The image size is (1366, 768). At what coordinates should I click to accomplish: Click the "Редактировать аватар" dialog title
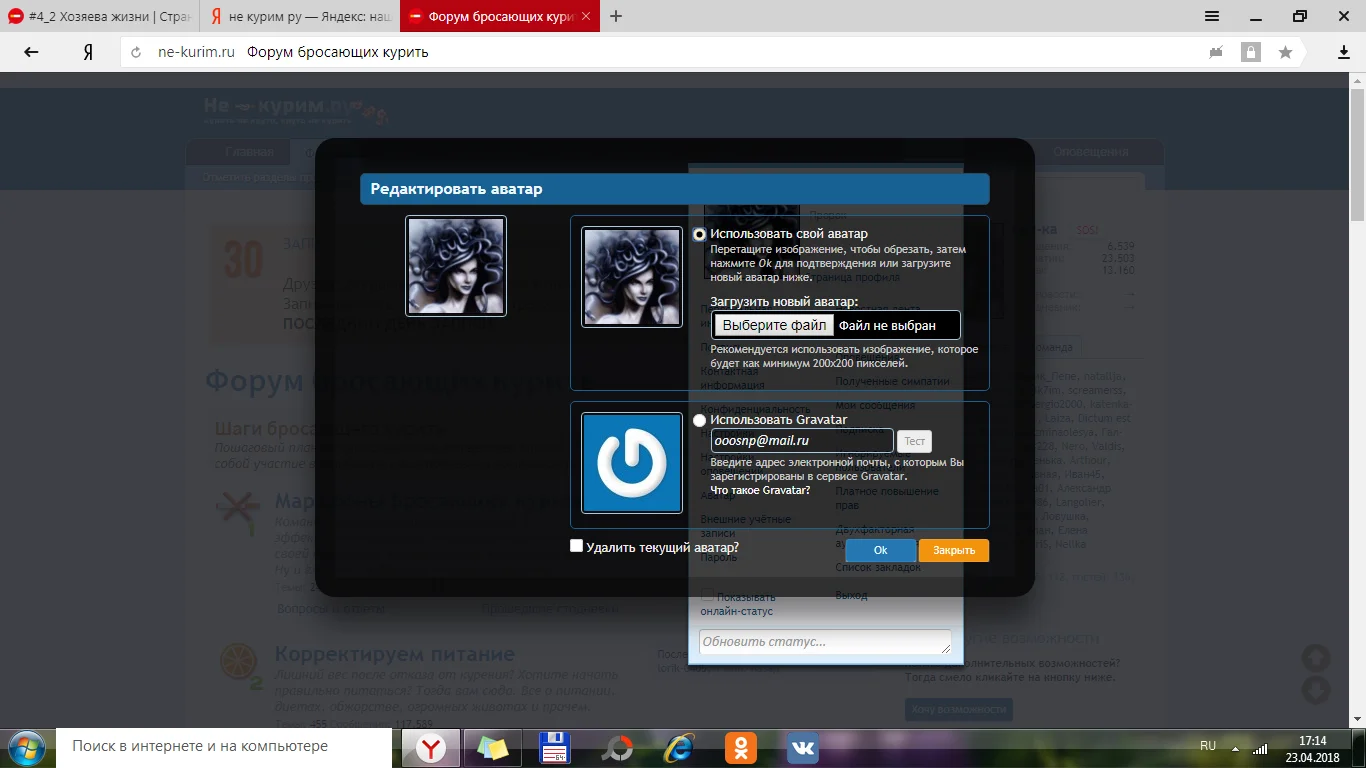pos(457,189)
